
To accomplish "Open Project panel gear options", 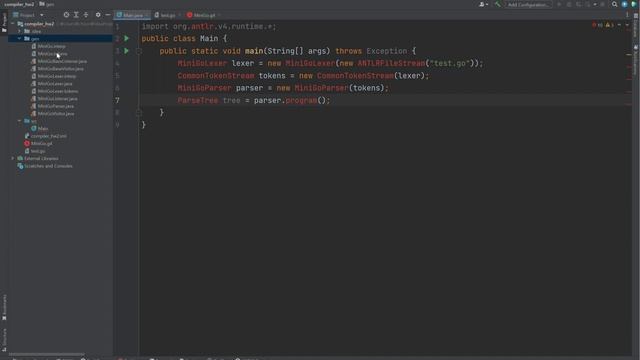I will click(98, 15).
